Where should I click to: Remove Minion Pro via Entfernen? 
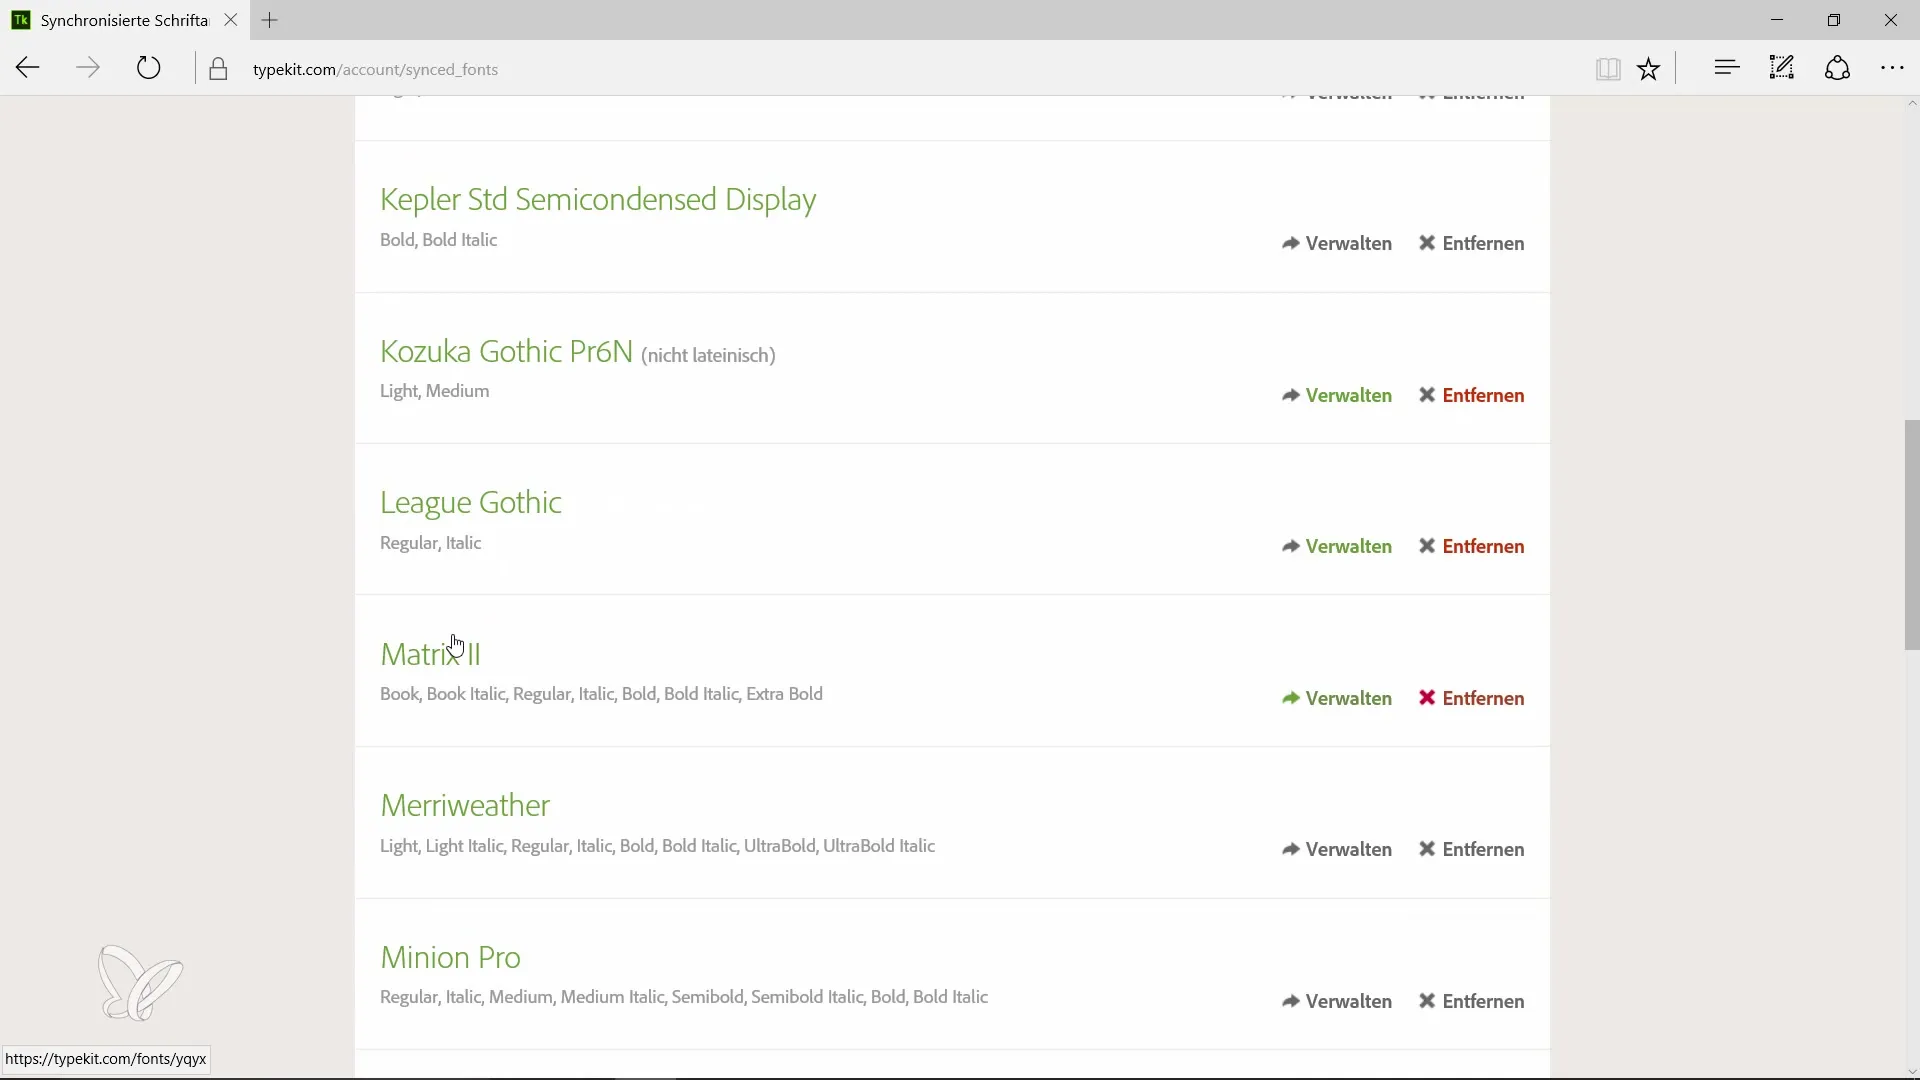coord(1472,1002)
